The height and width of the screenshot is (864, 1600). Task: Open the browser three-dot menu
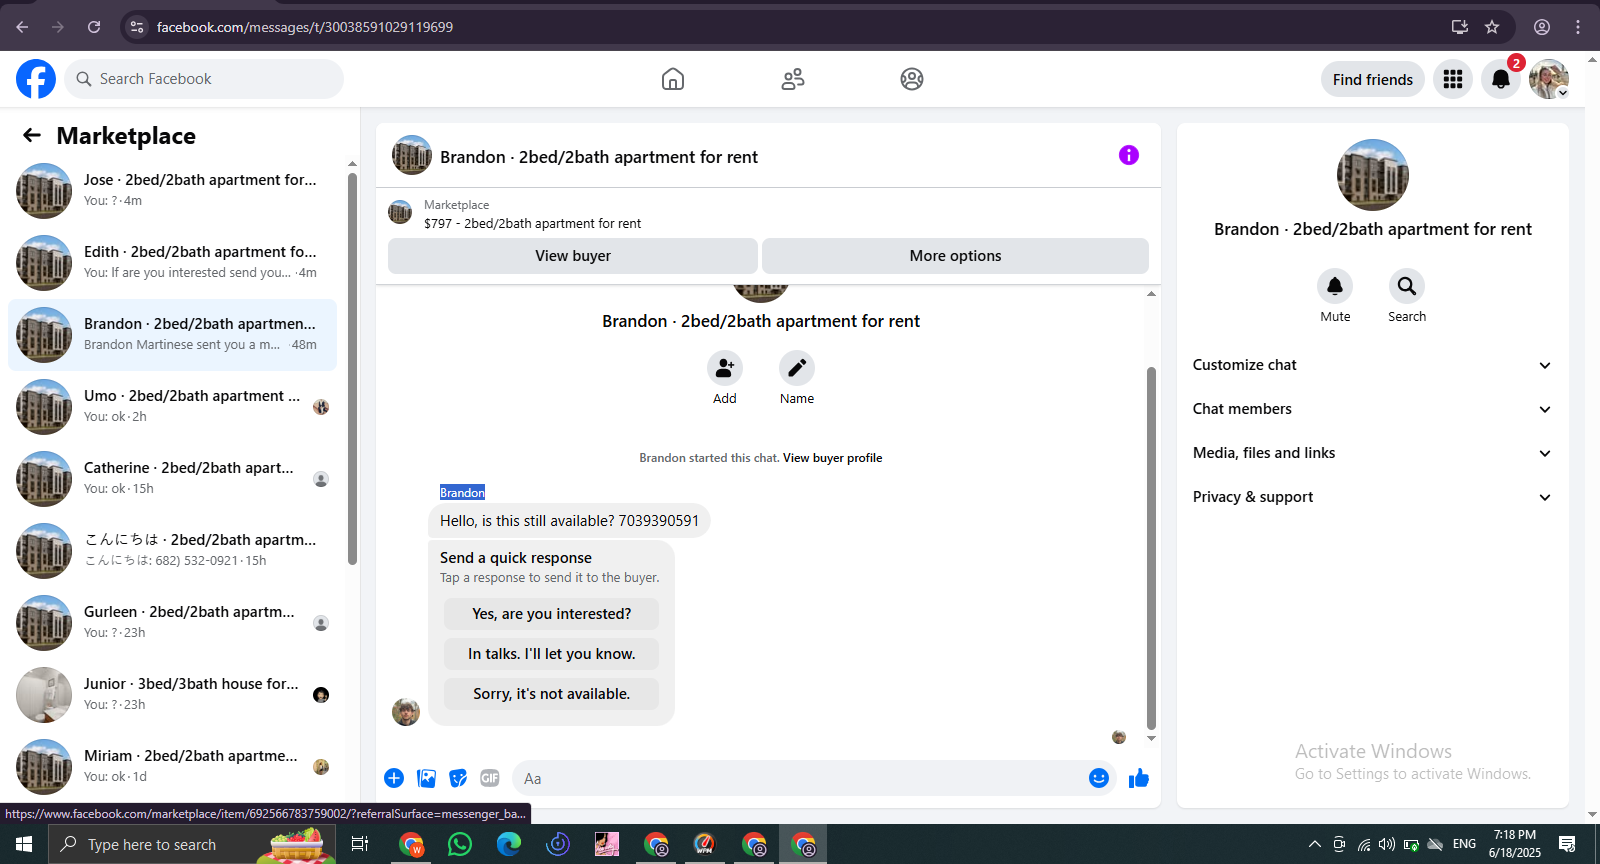1578,27
